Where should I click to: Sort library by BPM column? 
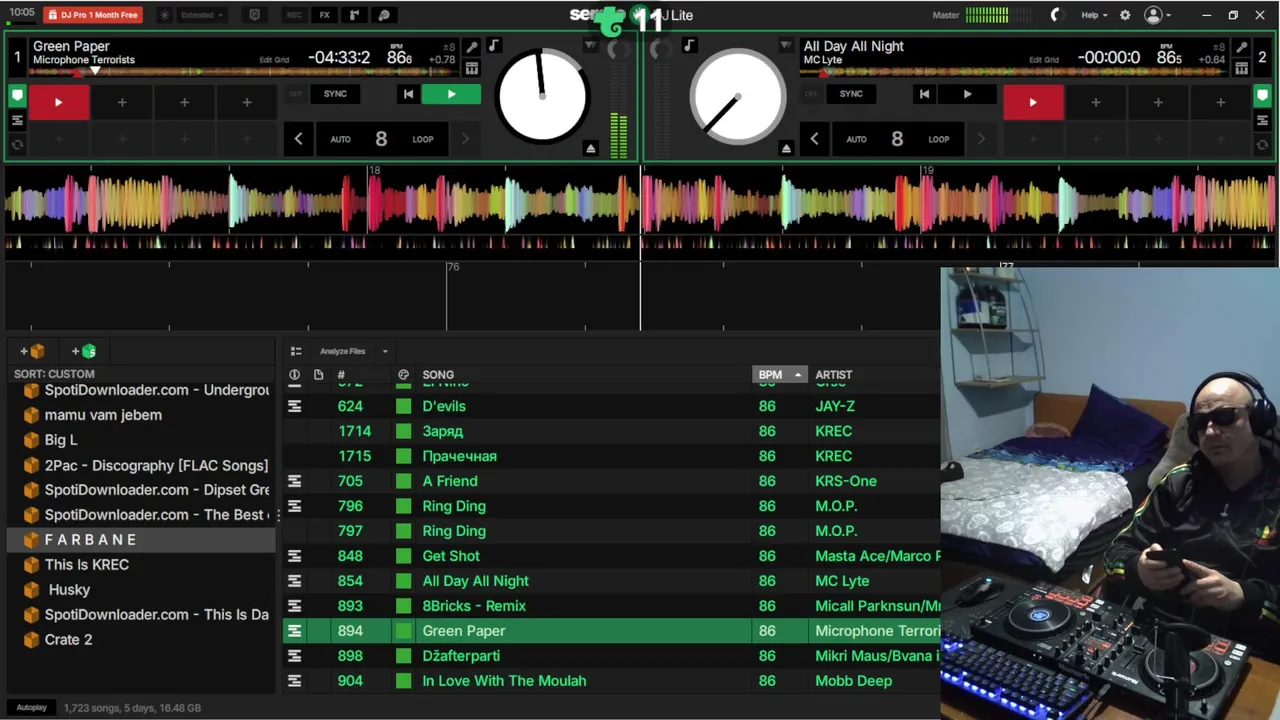[779, 375]
